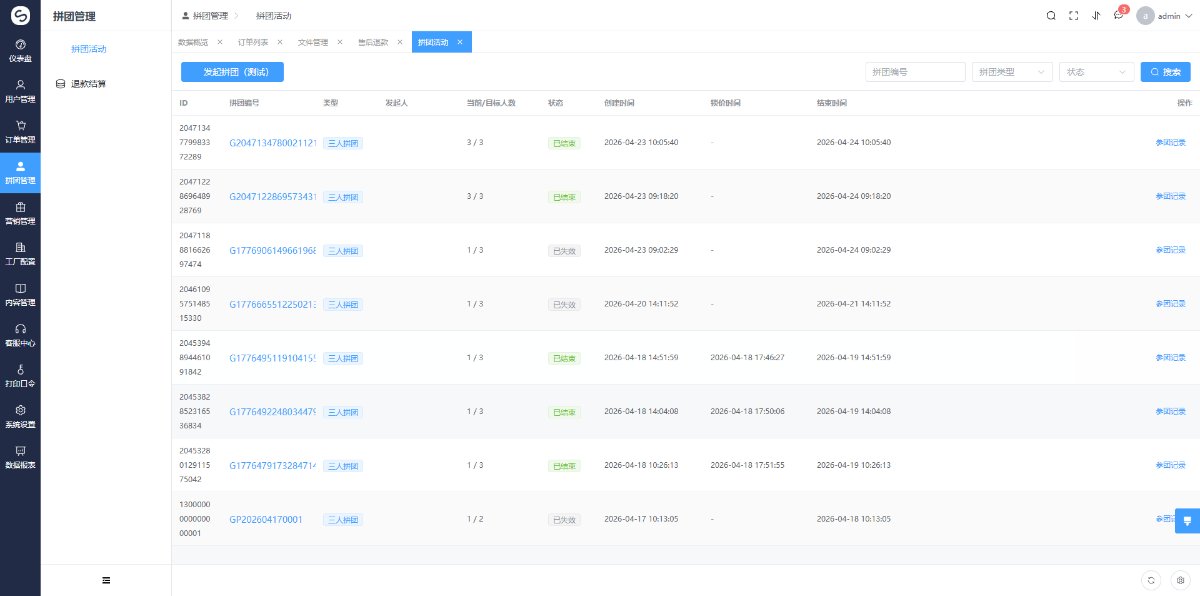Click the 拼团管理 breadcrumb

coord(210,16)
